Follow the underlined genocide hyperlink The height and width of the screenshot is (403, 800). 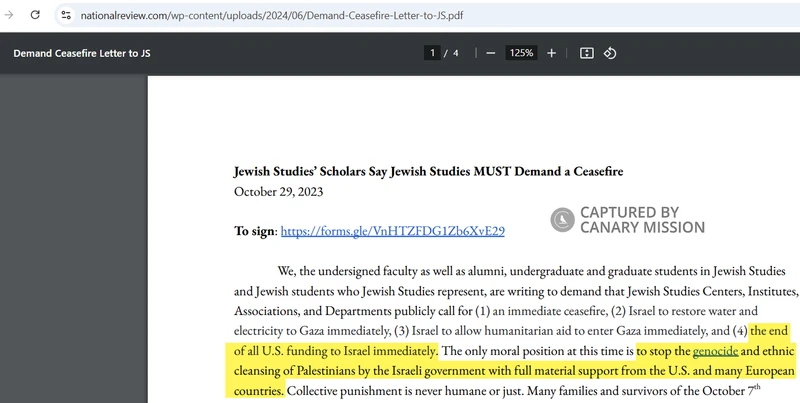715,351
